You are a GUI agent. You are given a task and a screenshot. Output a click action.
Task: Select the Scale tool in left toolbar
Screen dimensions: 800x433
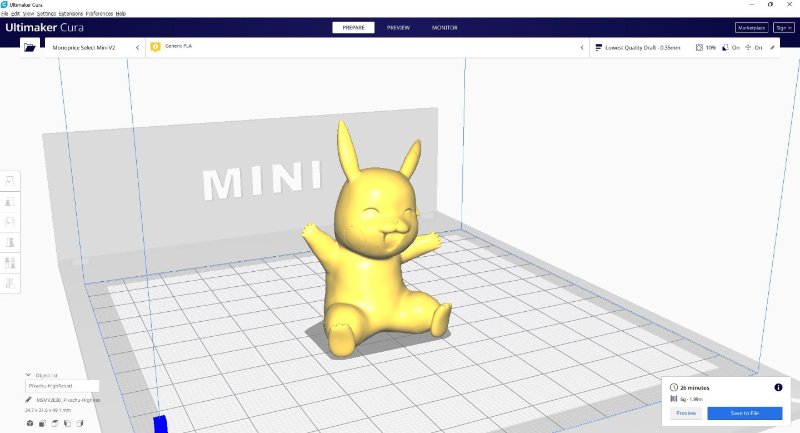point(10,202)
